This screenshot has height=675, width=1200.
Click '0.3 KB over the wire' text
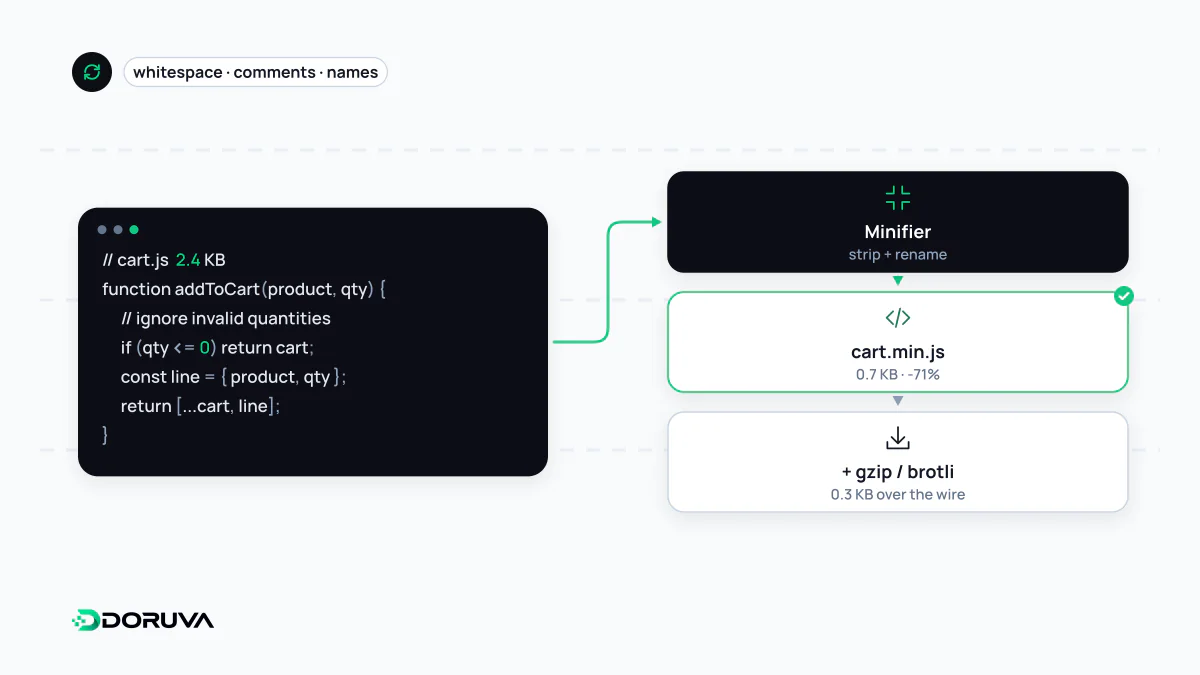[898, 494]
